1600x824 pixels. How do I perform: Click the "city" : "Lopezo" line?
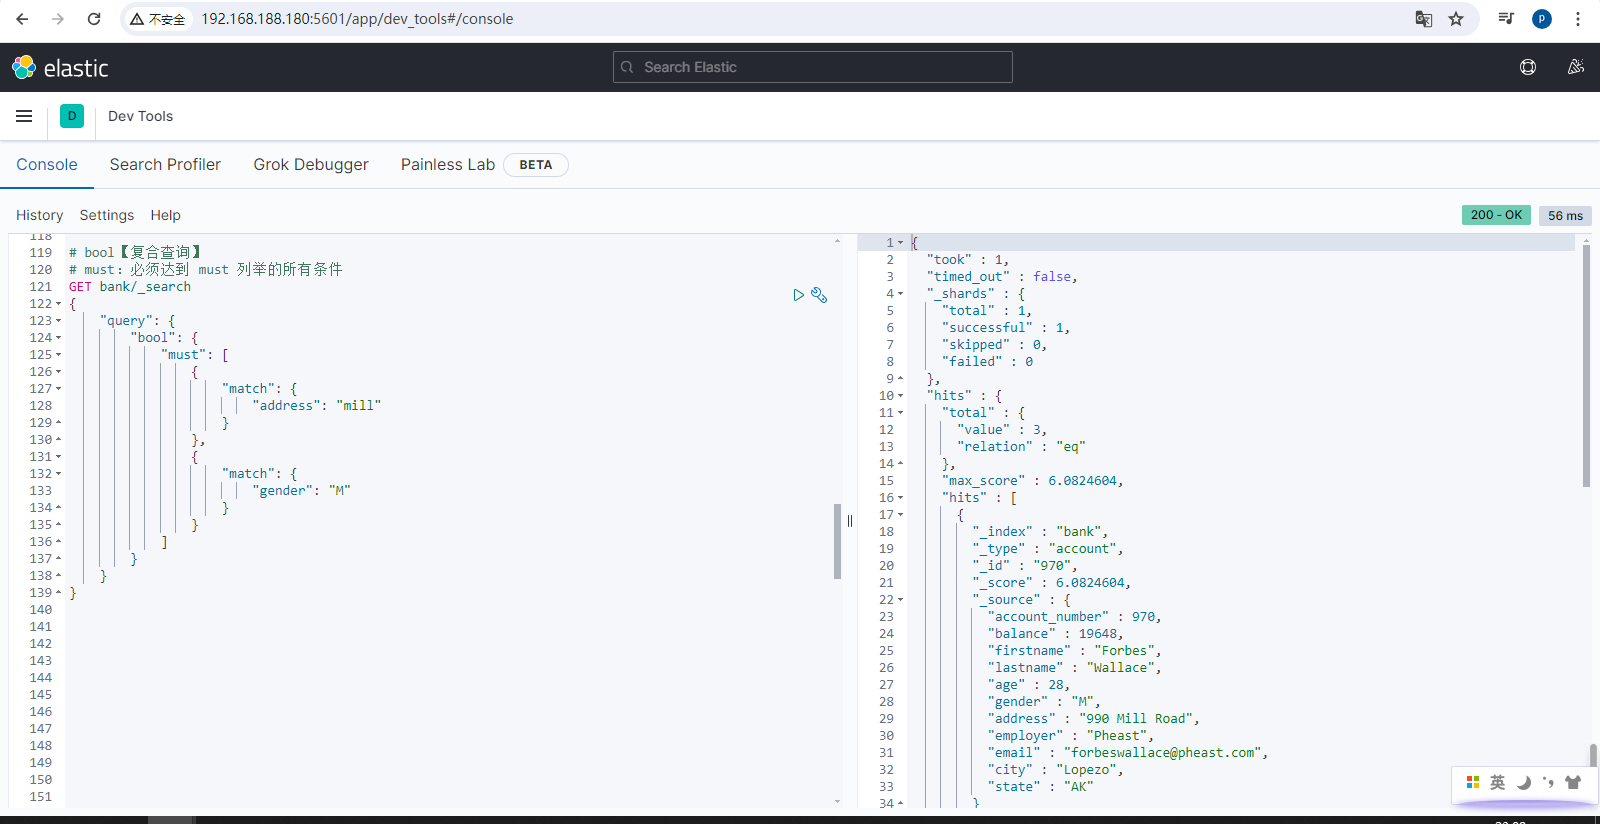[x=1056, y=770]
